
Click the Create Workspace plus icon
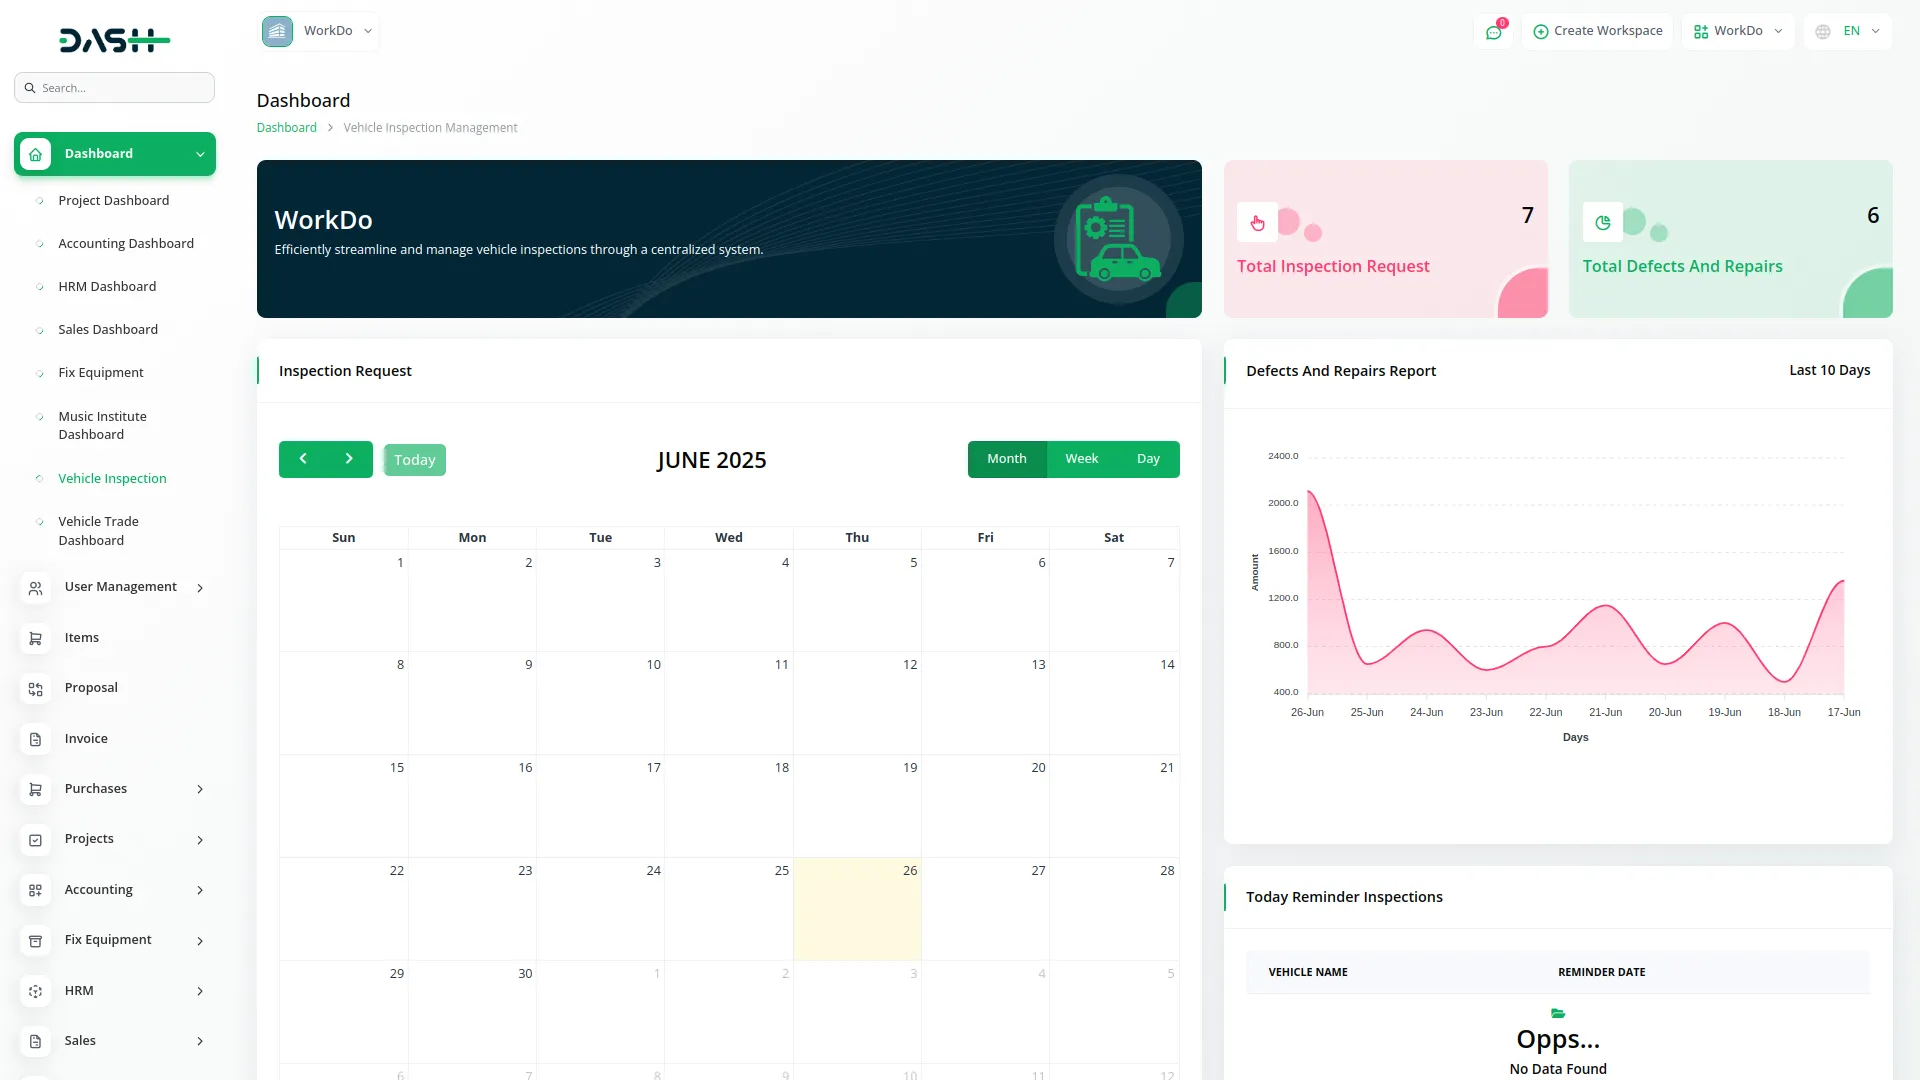1541,32
